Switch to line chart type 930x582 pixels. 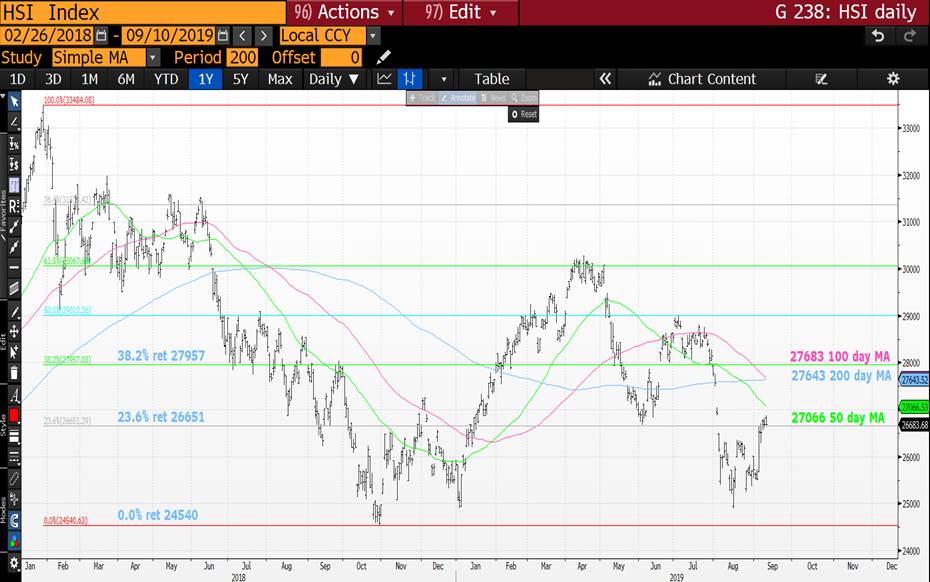pos(384,79)
